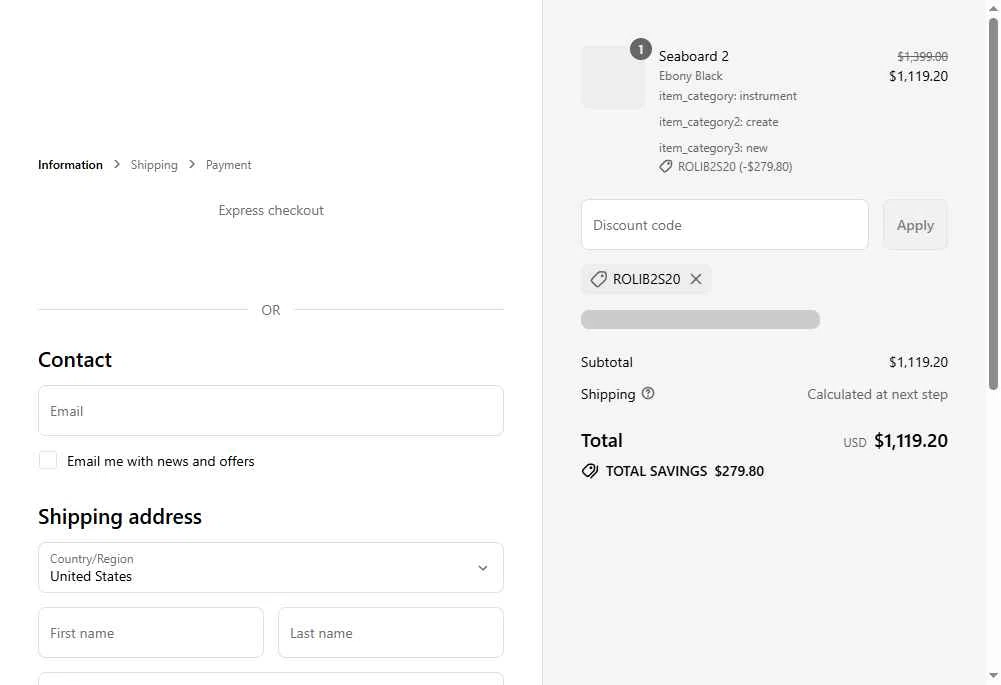Click the tag icon beside ROLIB2S20 (-$279.80)
The height and width of the screenshot is (685, 1001).
pyautogui.click(x=665, y=167)
